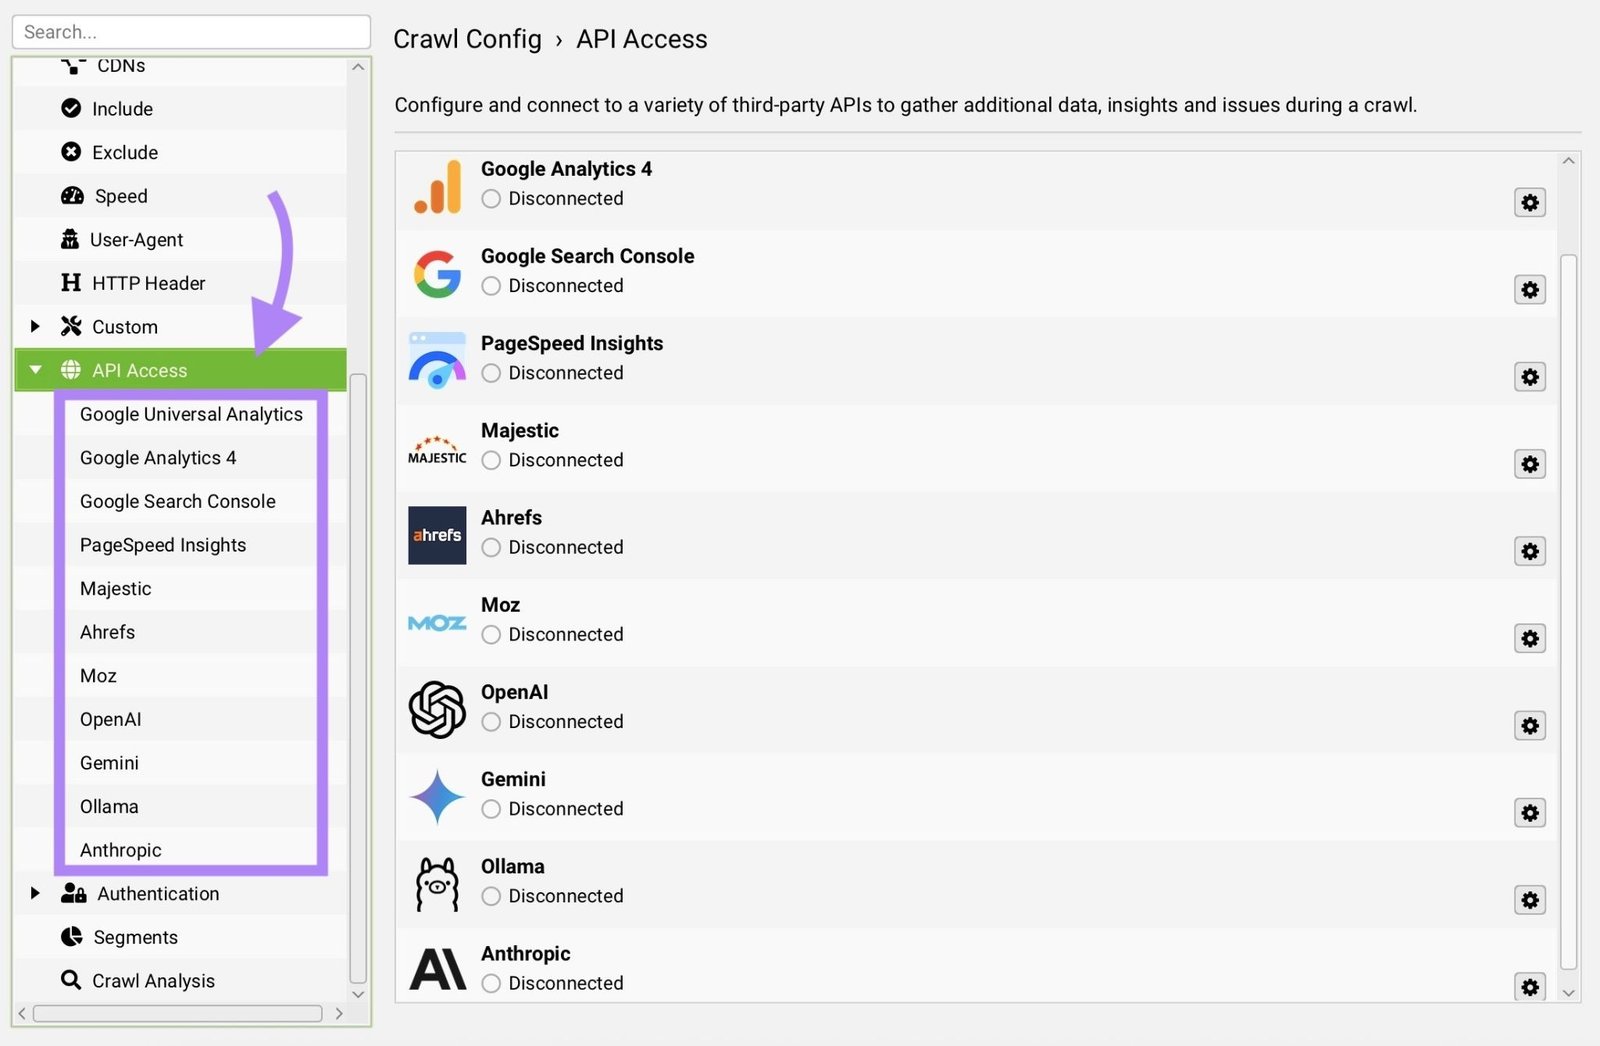
Task: Open settings gear for PageSpeed Insights
Action: [x=1530, y=377]
